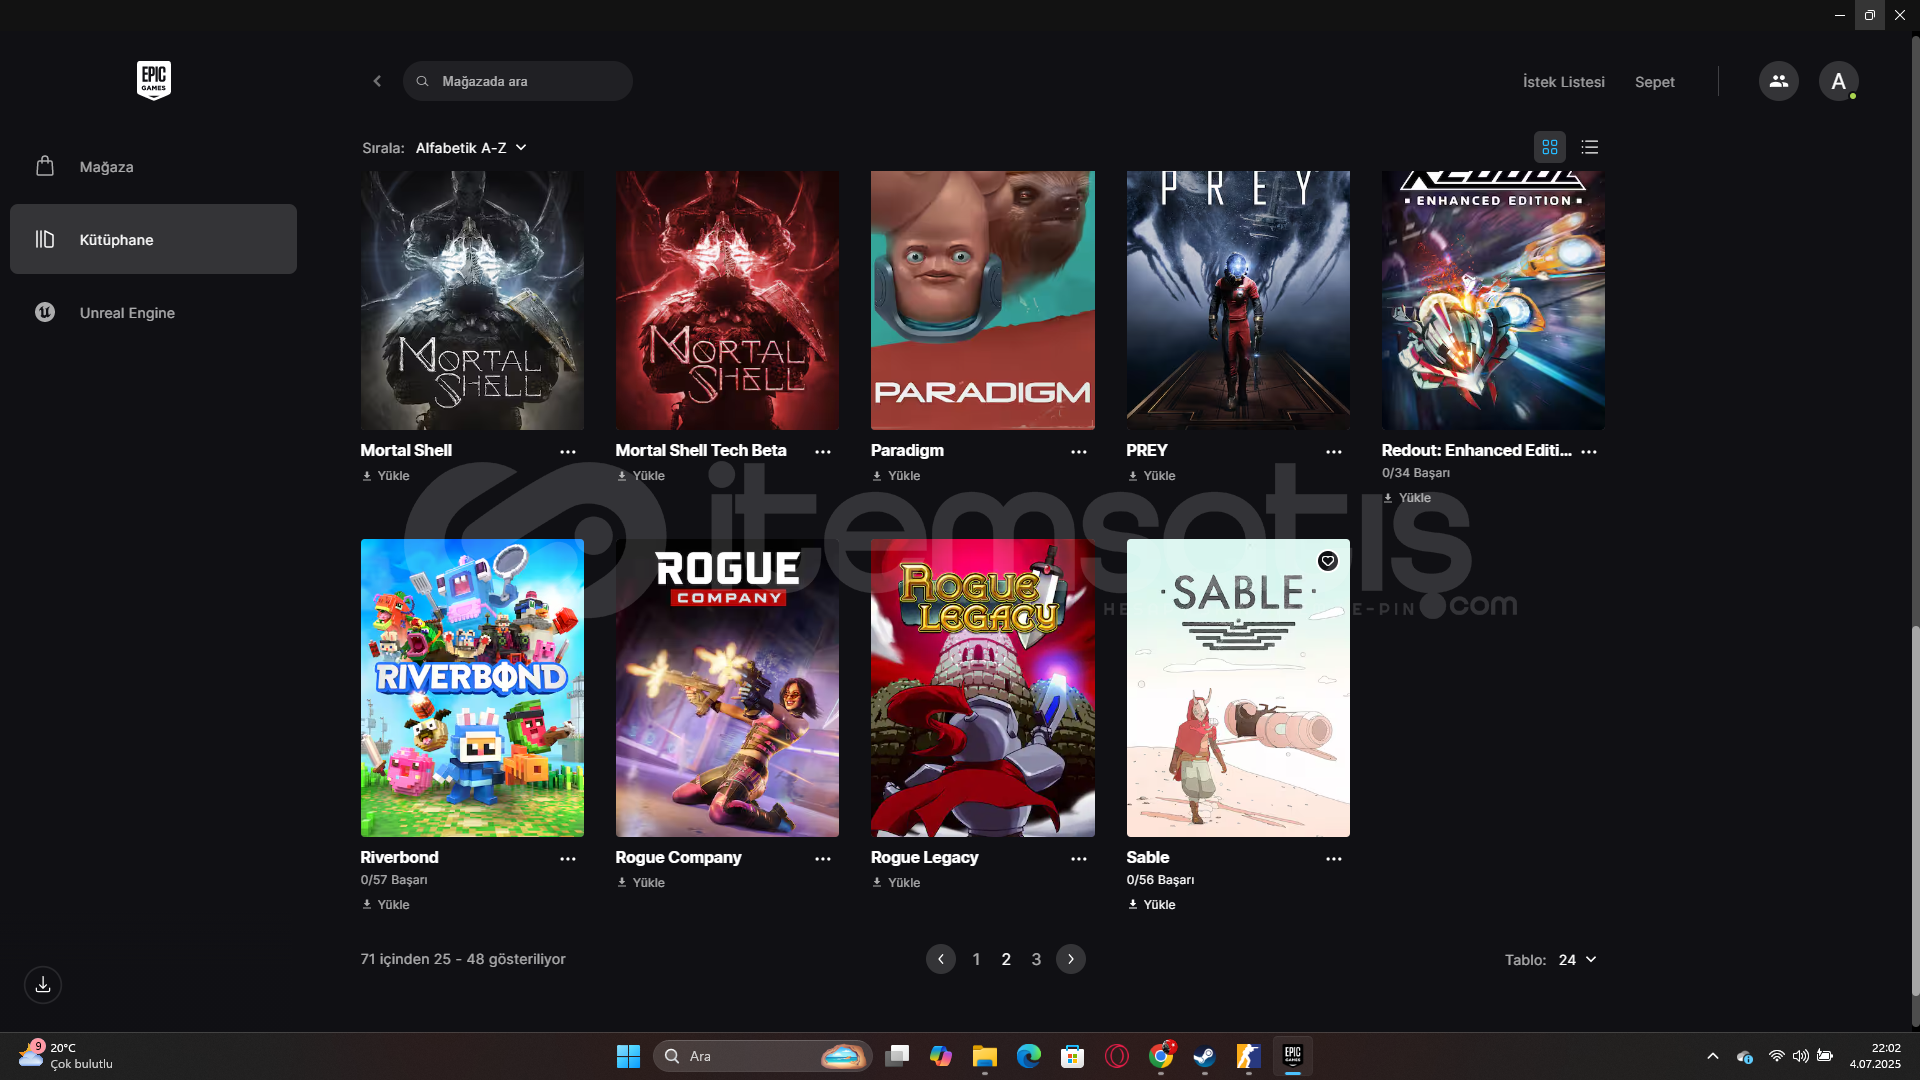This screenshot has height=1080, width=1920.
Task: Open the three-dot menu for Paradigm
Action: [1079, 452]
